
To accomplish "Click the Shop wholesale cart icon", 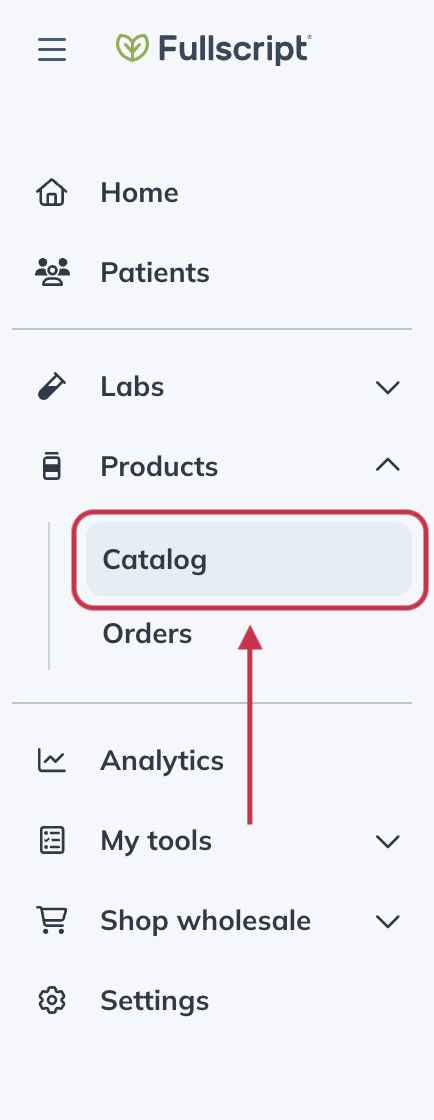I will point(51,920).
